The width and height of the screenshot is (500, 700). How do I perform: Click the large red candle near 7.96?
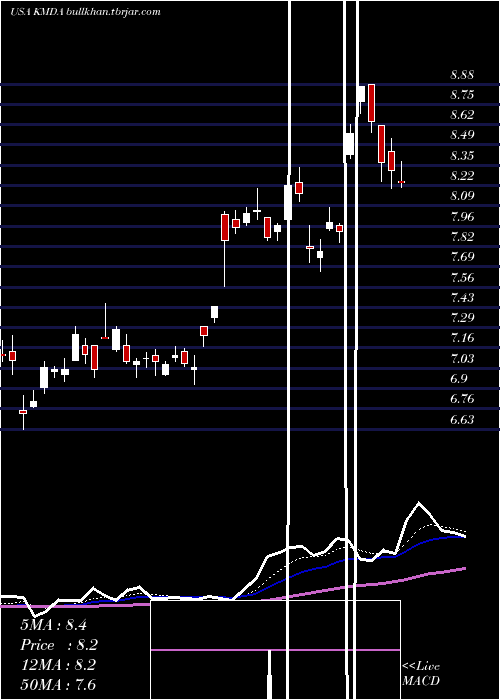(x=225, y=227)
